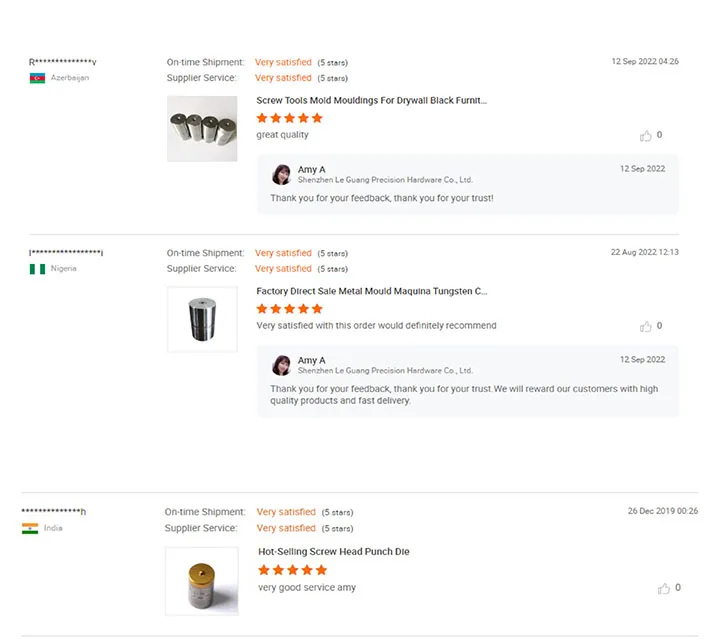
Task: Click five-star rating on 'great quality' review
Action: click(x=289, y=118)
